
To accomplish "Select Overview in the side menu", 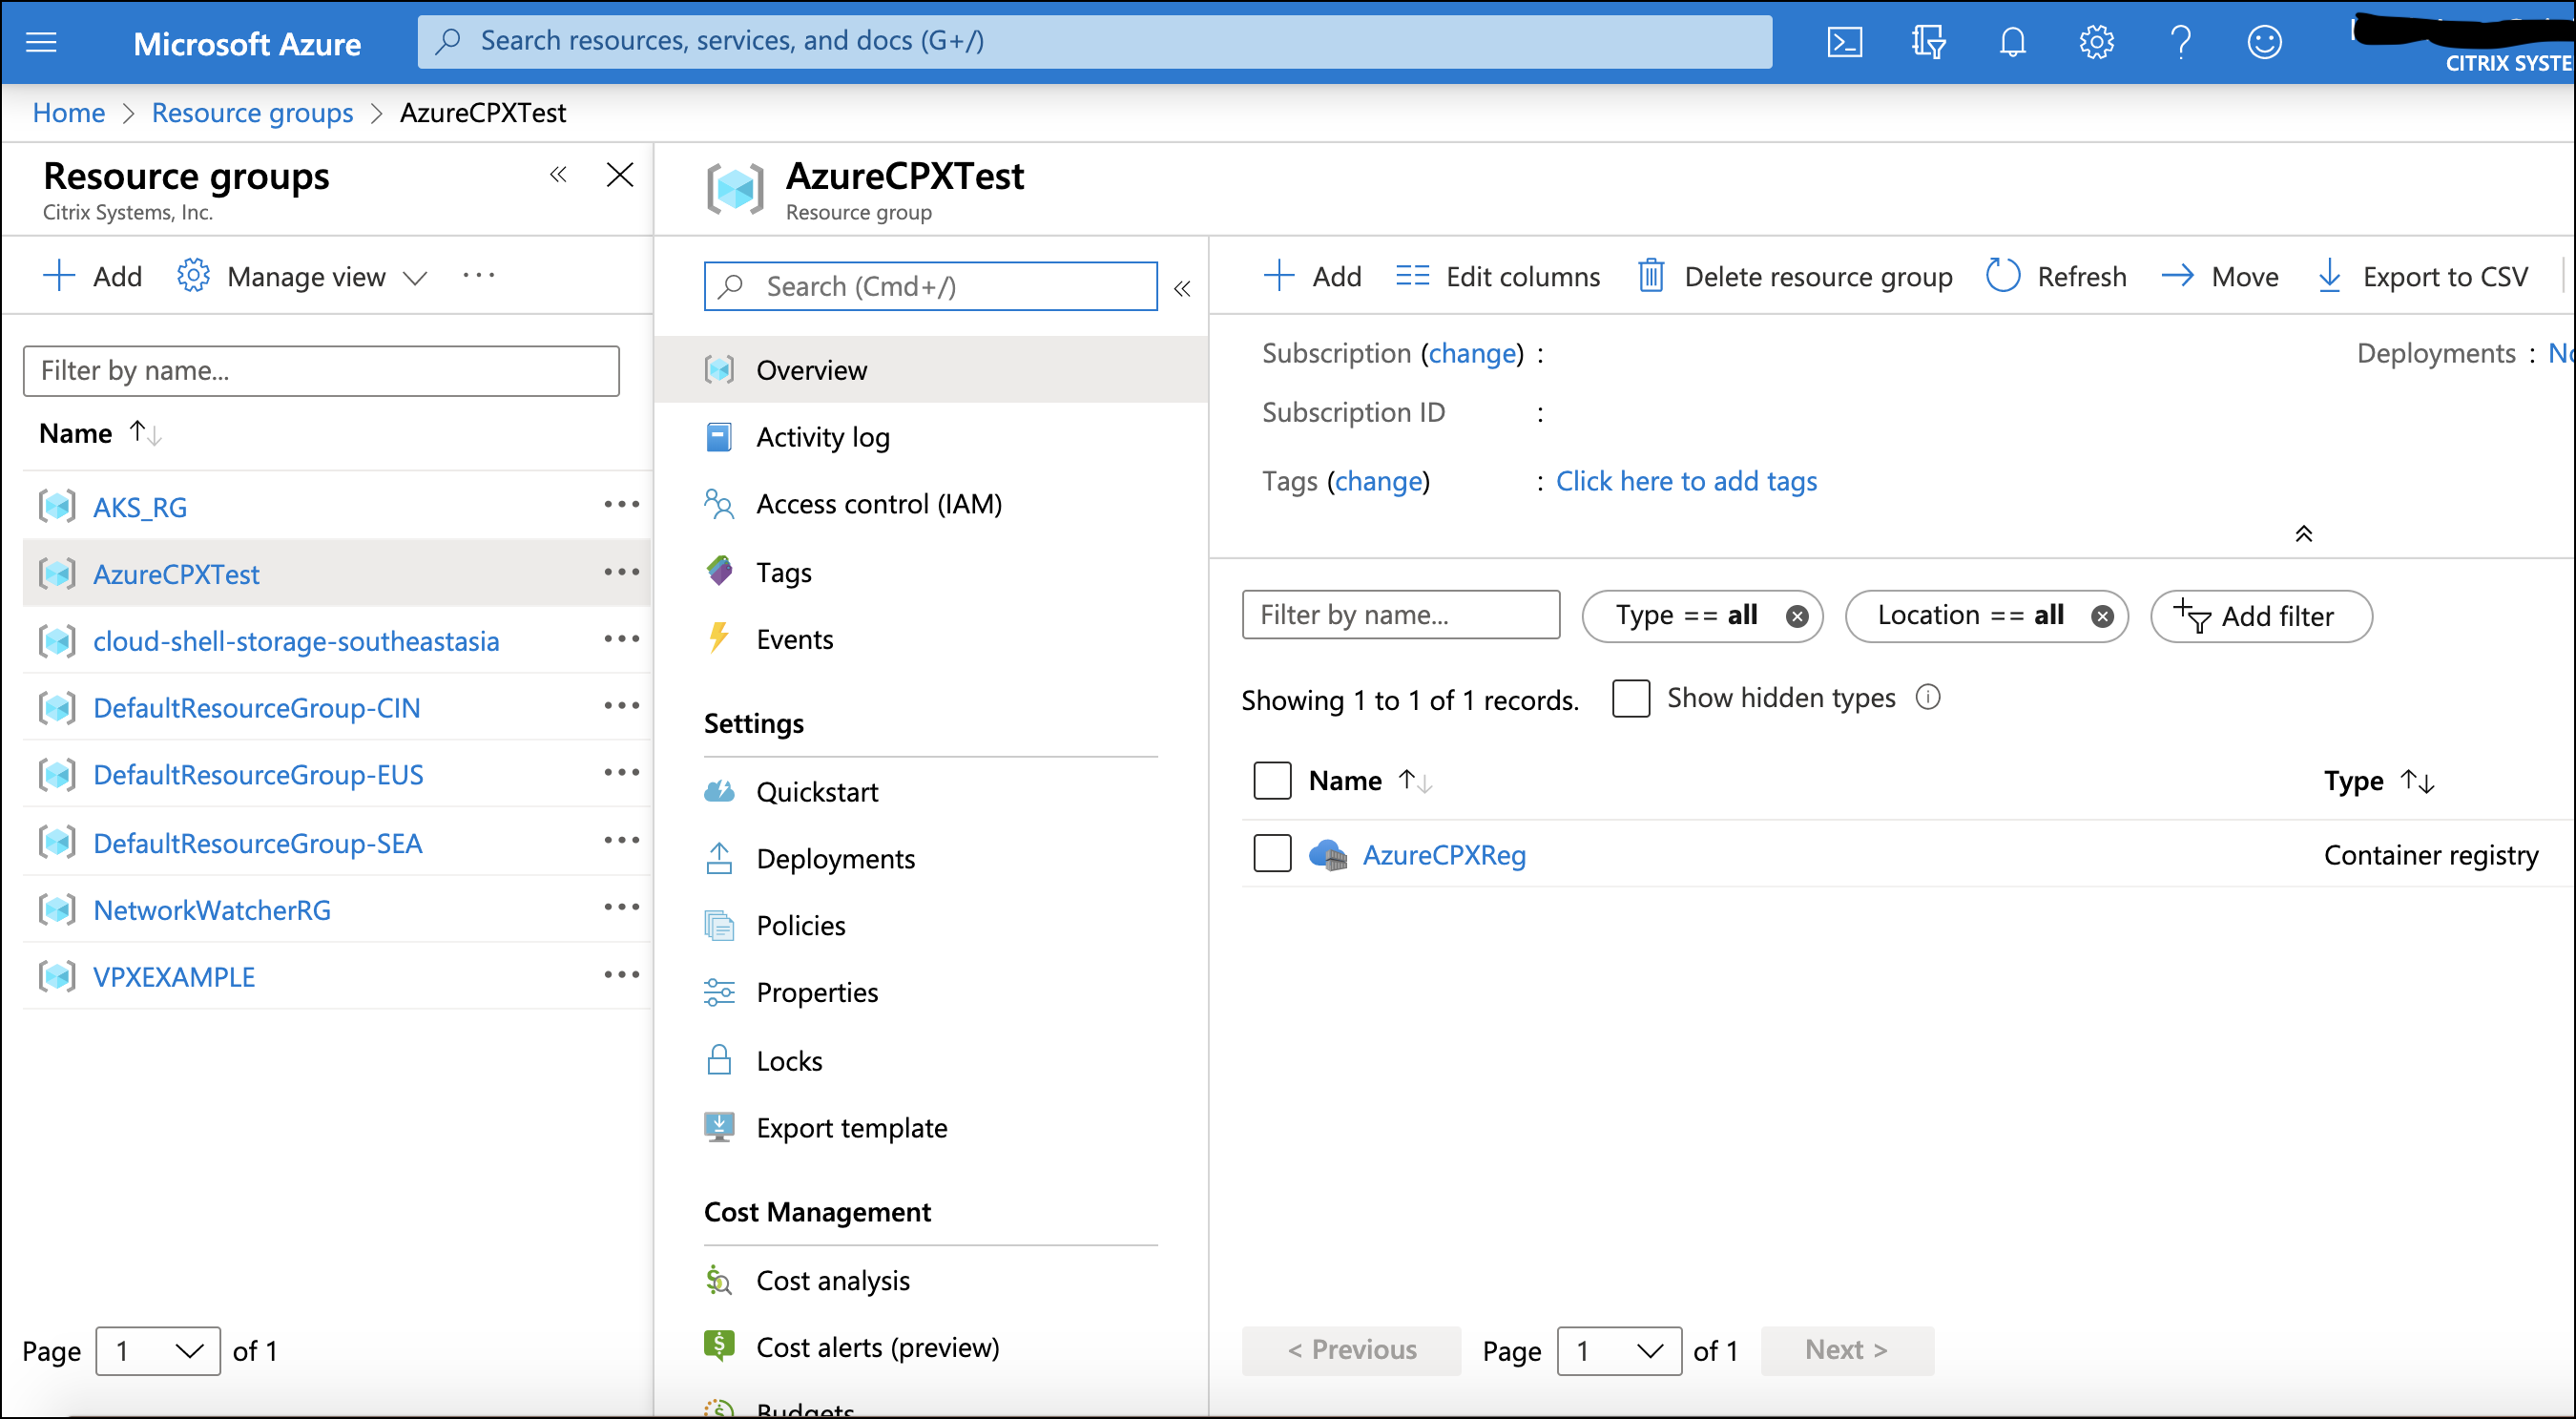I will [931, 370].
